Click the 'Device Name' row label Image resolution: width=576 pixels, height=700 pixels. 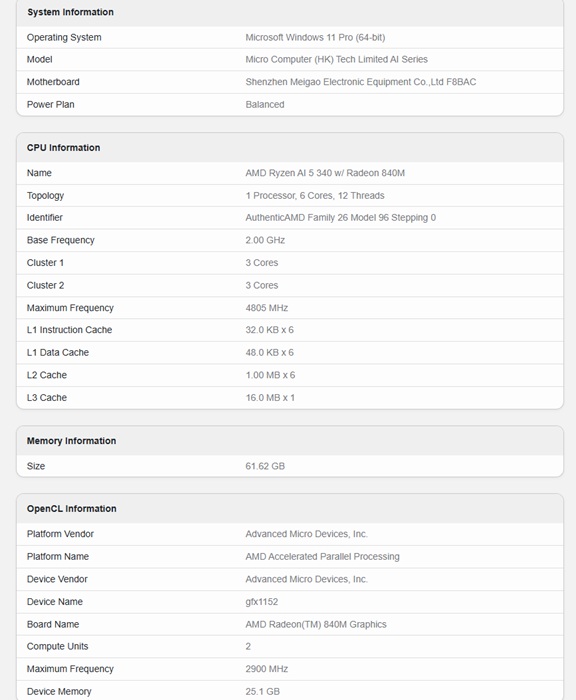click(54, 602)
